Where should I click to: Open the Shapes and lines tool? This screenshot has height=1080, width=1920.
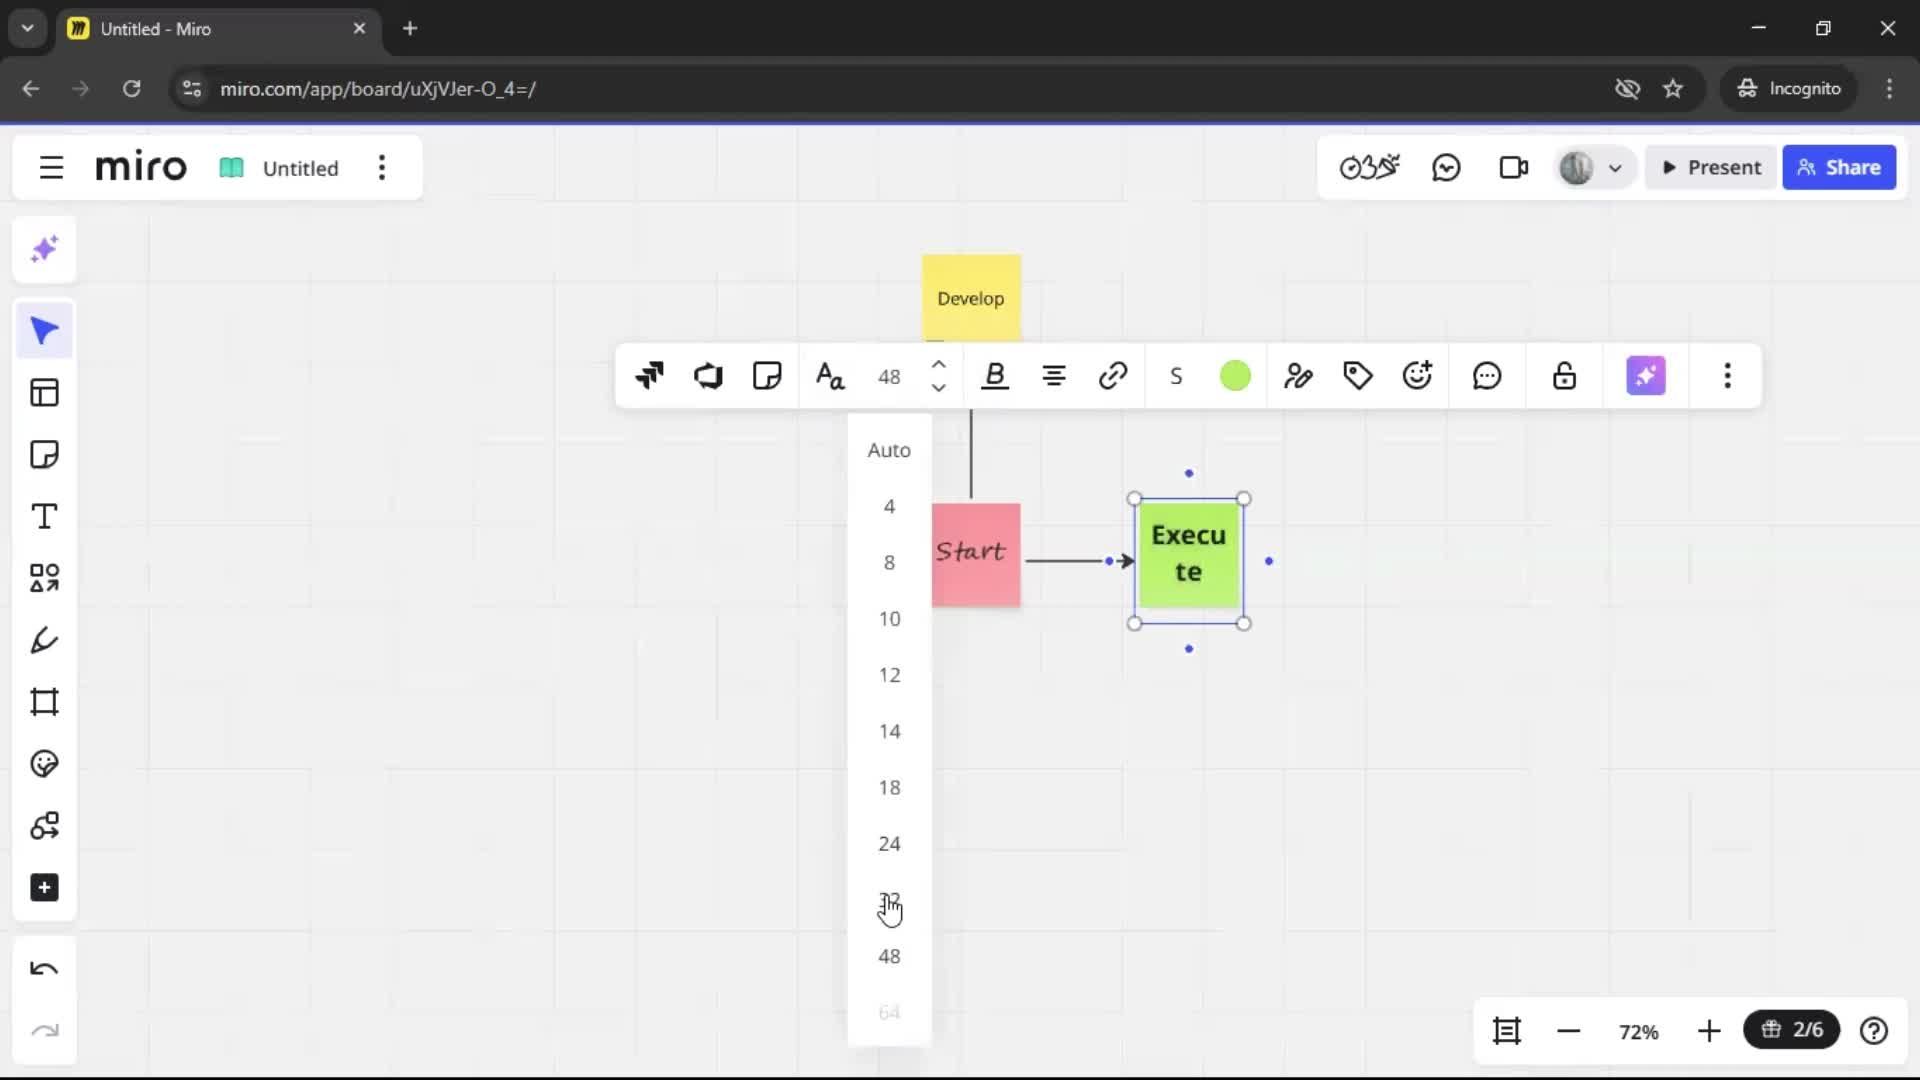44,578
